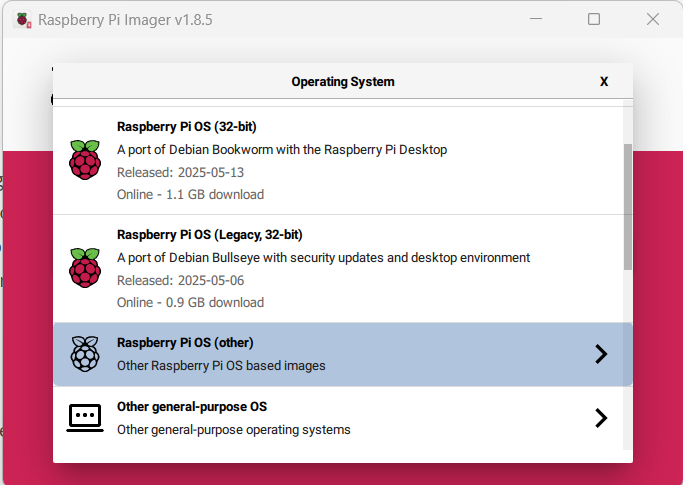
Task: Click the Debian Bullseye description text
Action: point(323,258)
